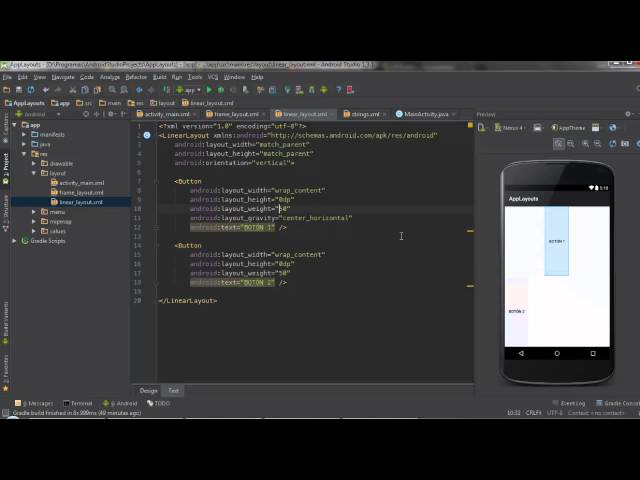Open the SDK Manager toolbar icon
This screenshot has height=480, width=640.
coord(312,90)
